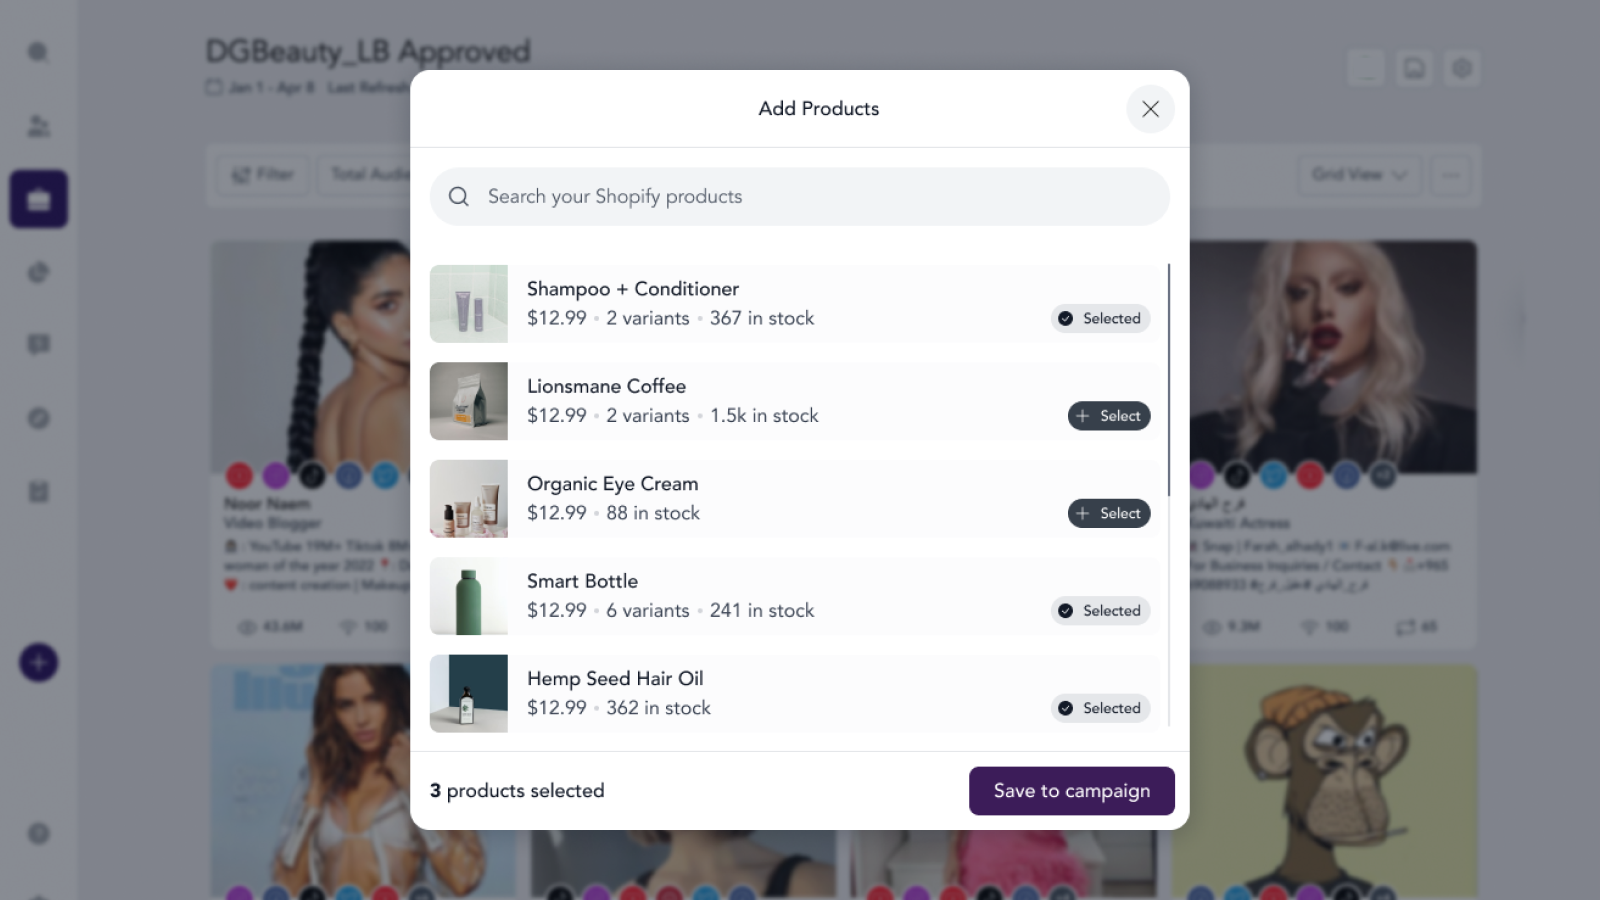Click the purple plus sidebar button
The image size is (1600, 900).
pos(39,662)
